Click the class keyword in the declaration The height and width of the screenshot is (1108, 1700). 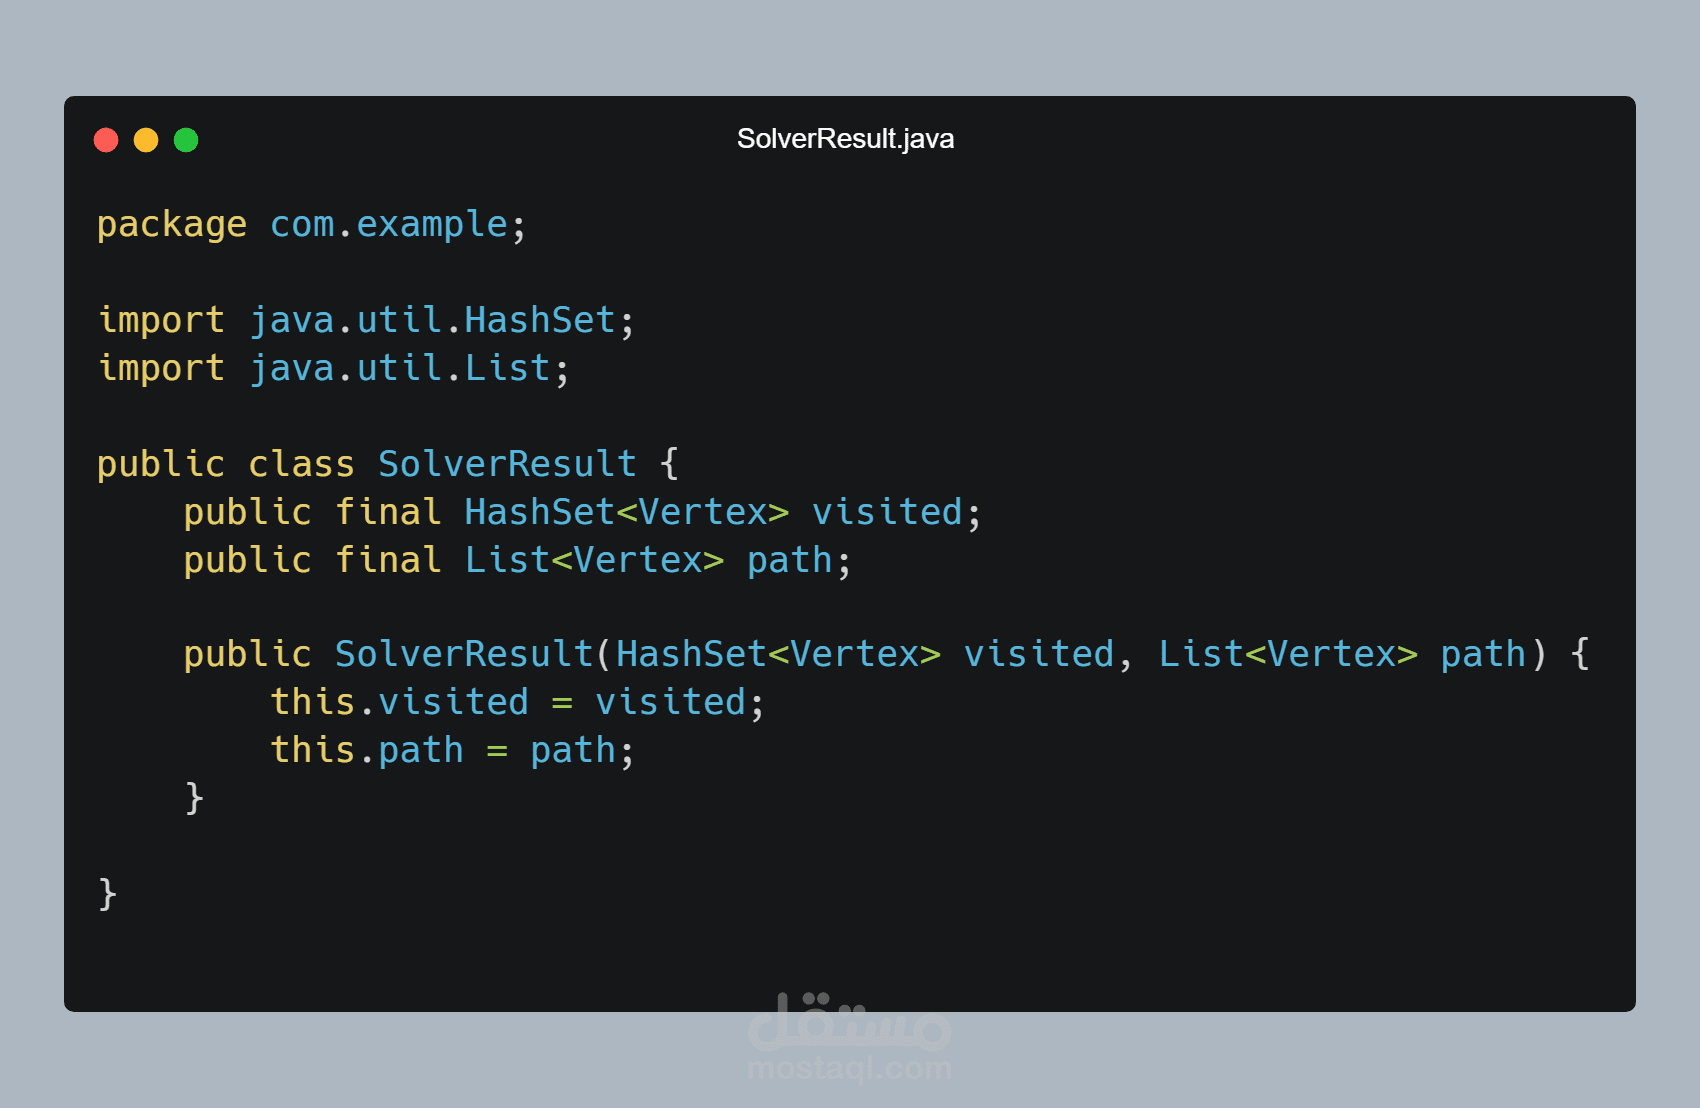[301, 464]
